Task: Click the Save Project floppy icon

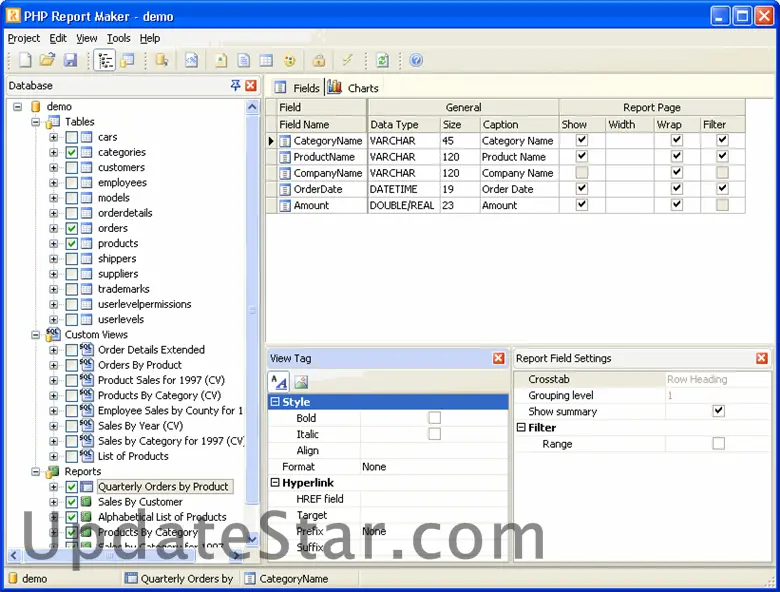Action: [71, 60]
